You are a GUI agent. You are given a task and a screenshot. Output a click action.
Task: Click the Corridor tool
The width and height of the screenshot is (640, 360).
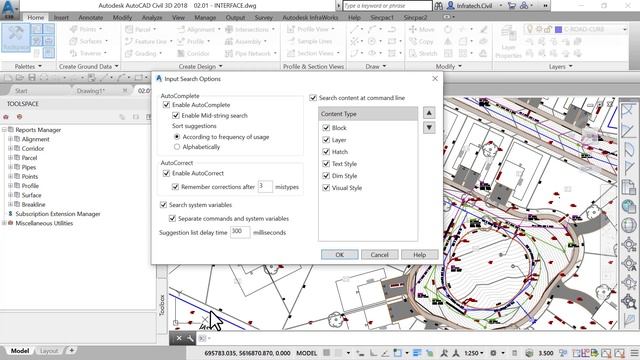point(193,53)
